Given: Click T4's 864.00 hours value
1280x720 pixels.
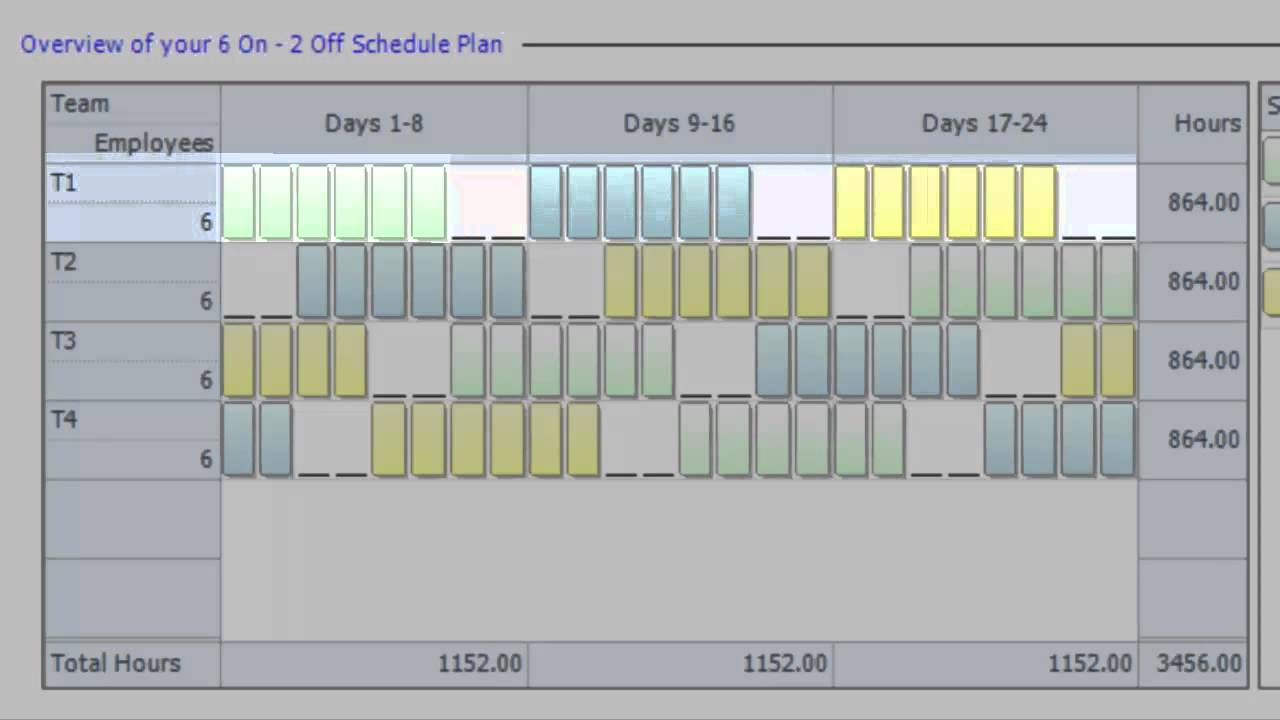Looking at the screenshot, I should point(1204,439).
